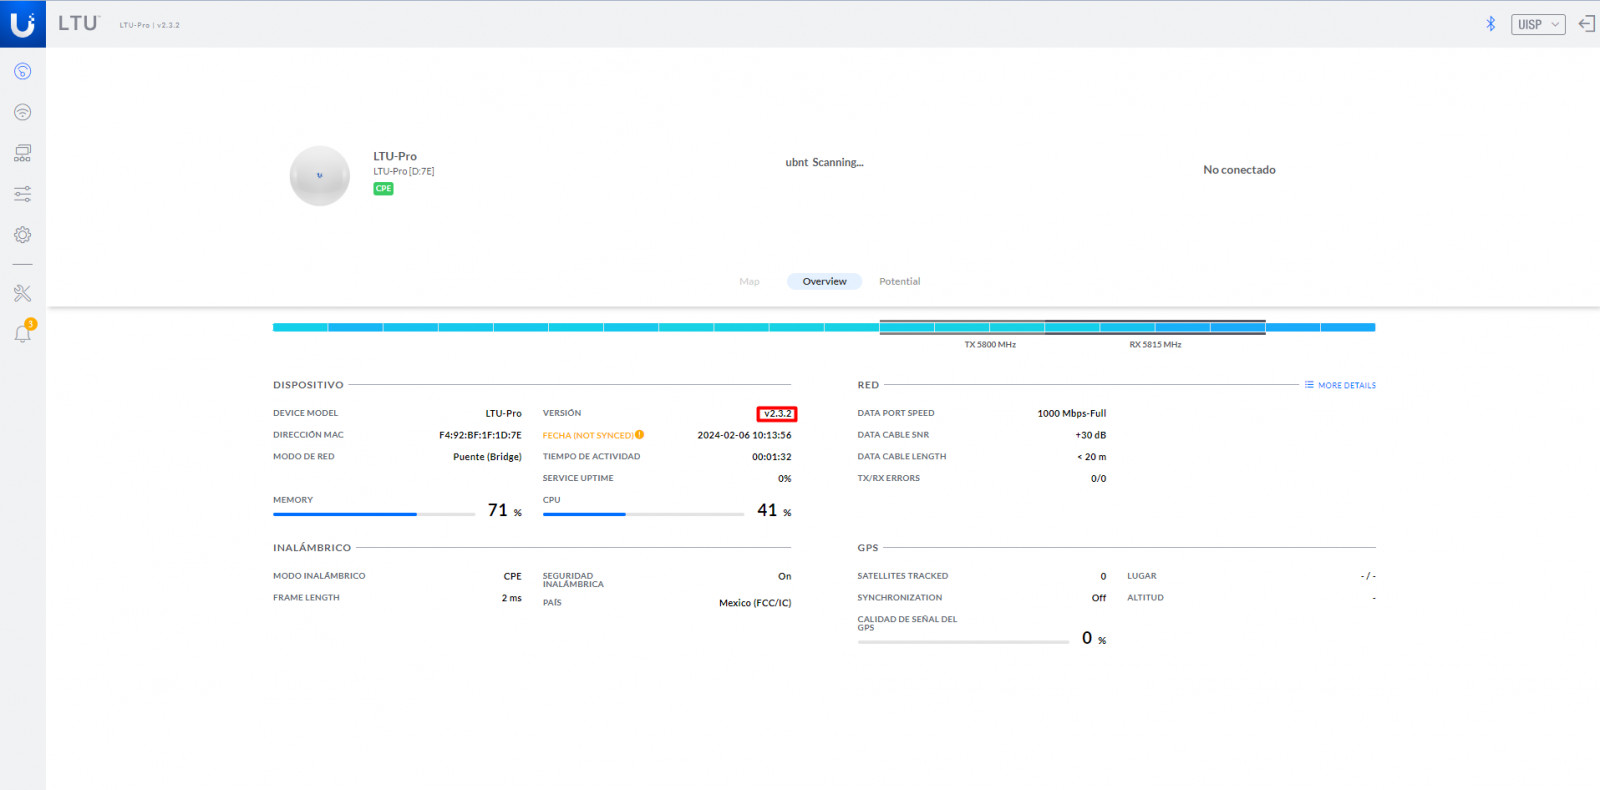Click the ubnt Scanning... status text
Screen dimensions: 1600x790
tap(824, 162)
